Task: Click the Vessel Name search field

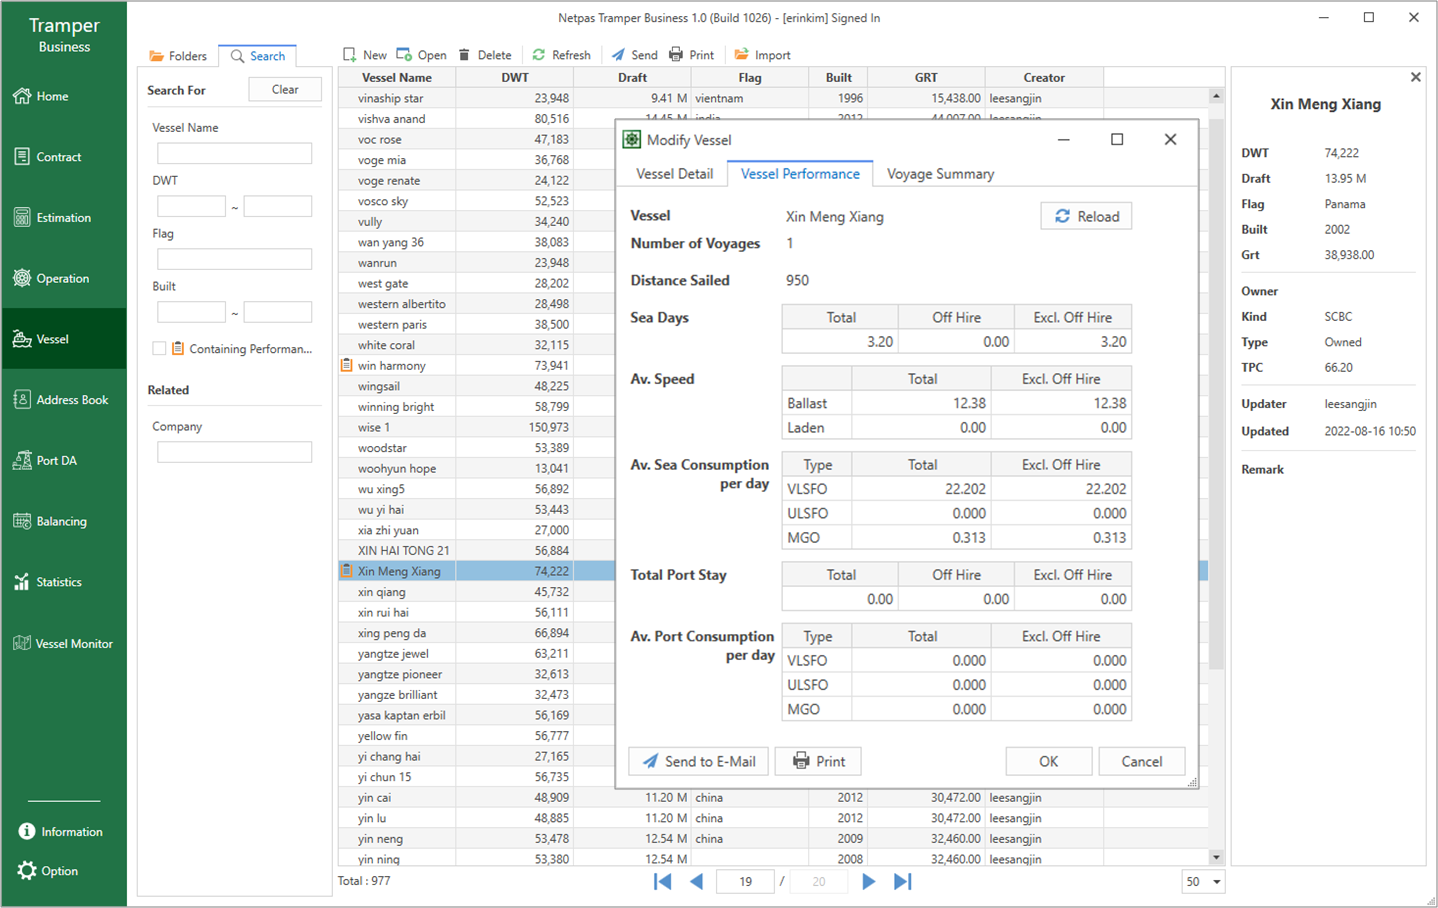Action: click(x=234, y=153)
